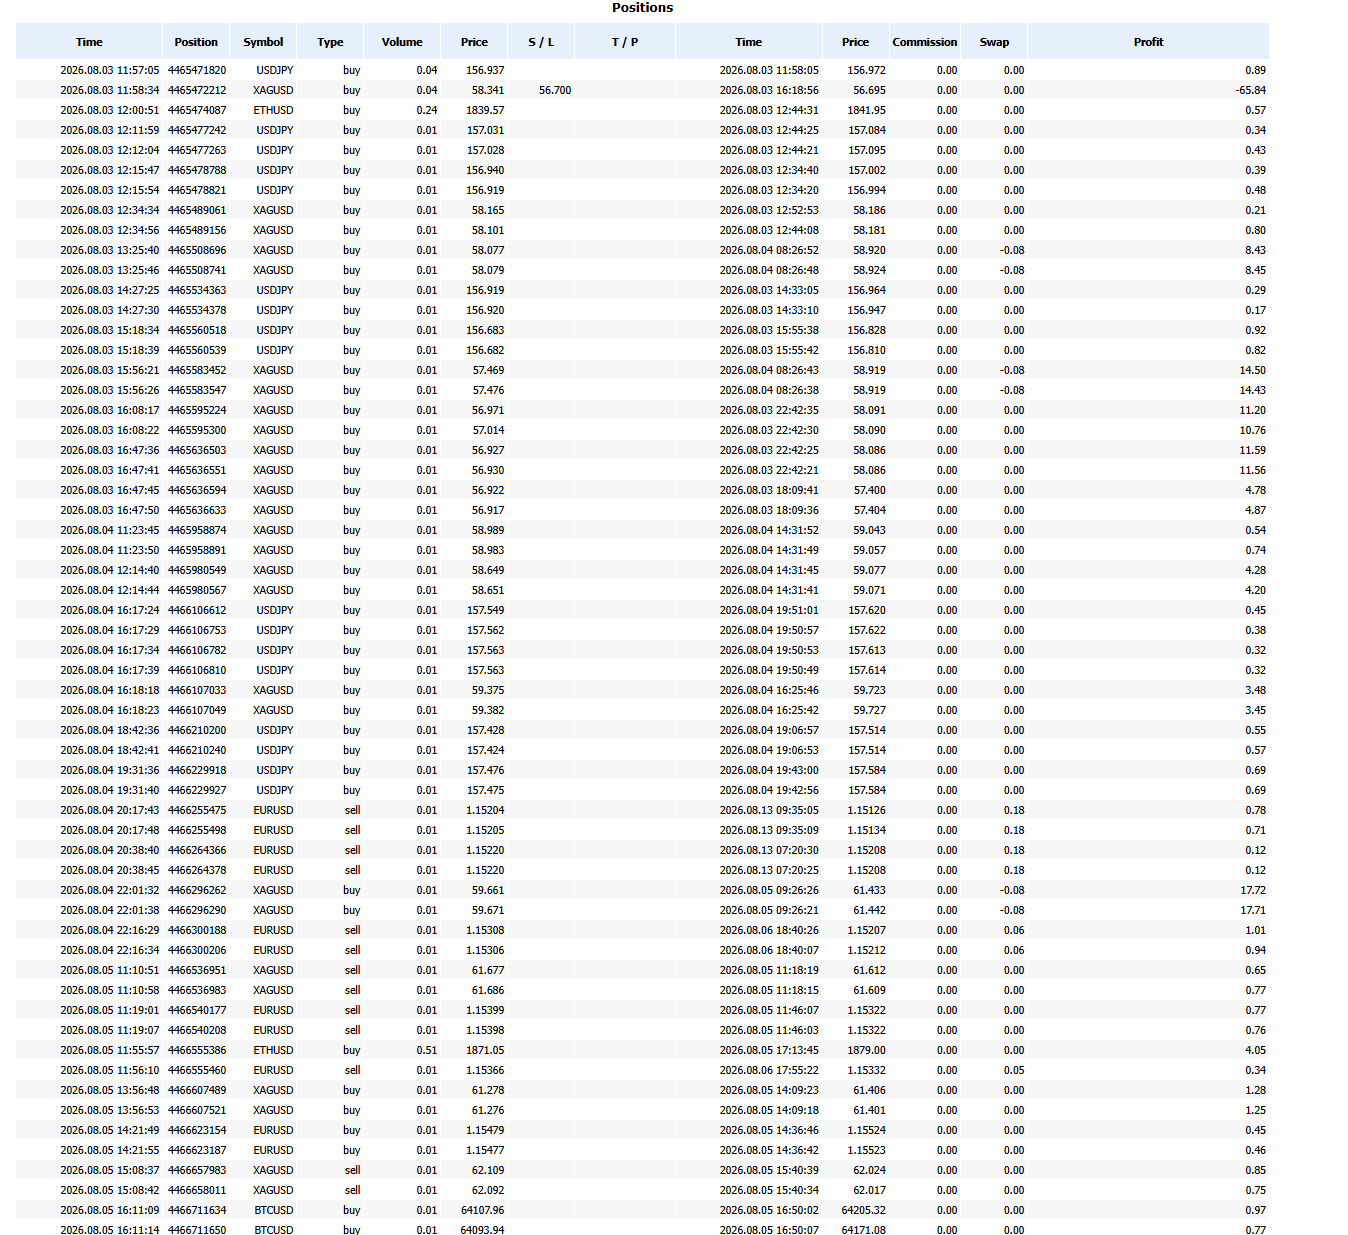Click close time 2026.08.03 16:18:56
The height and width of the screenshot is (1235, 1348).
769,90
